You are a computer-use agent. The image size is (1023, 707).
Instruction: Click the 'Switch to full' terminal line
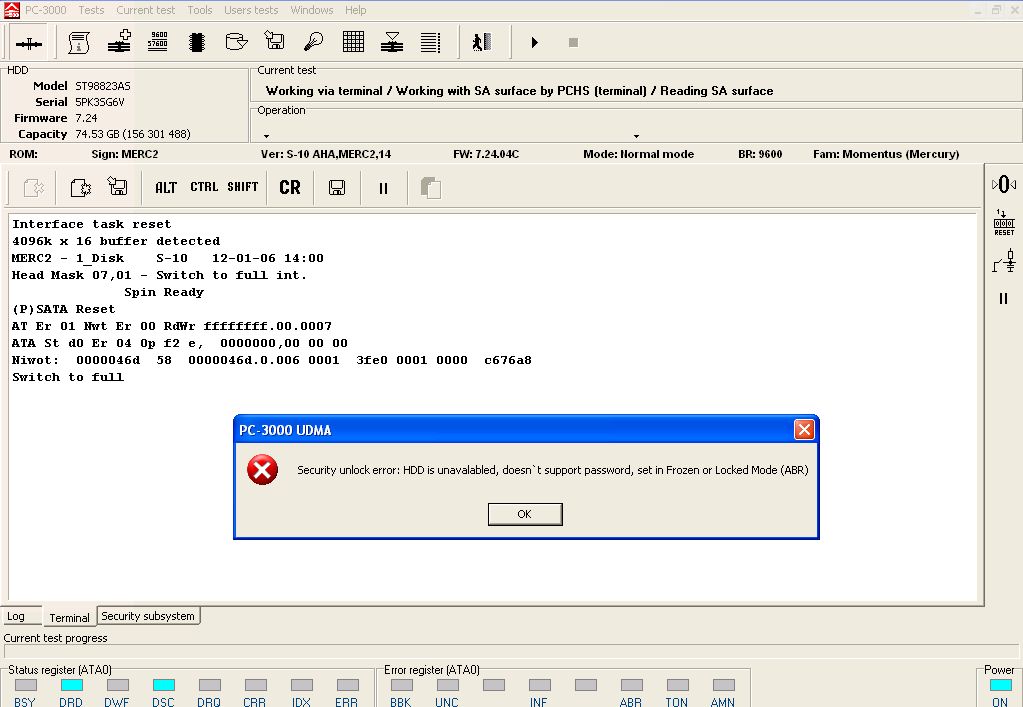pos(68,377)
